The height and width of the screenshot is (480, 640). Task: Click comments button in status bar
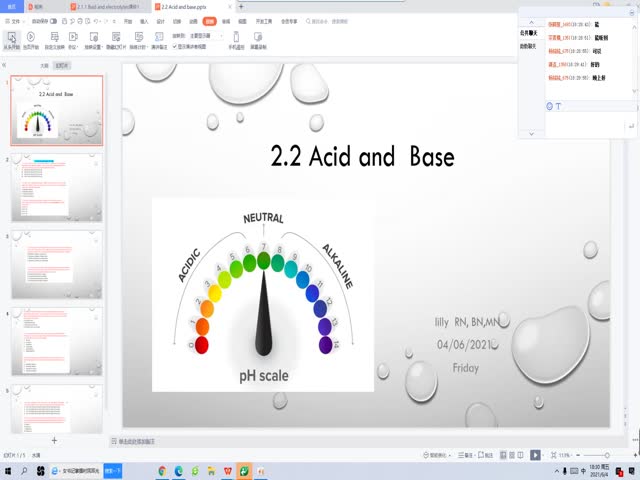pyautogui.click(x=485, y=455)
